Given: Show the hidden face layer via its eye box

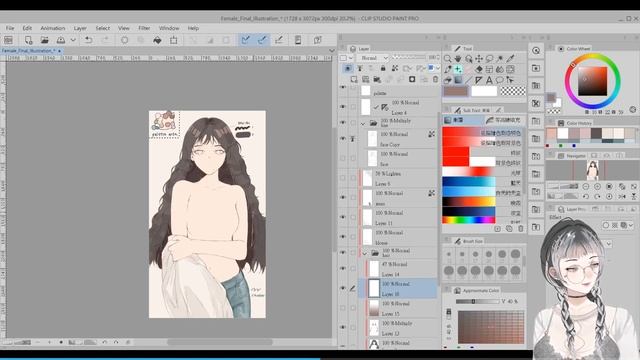Looking at the screenshot, I should click(343, 158).
